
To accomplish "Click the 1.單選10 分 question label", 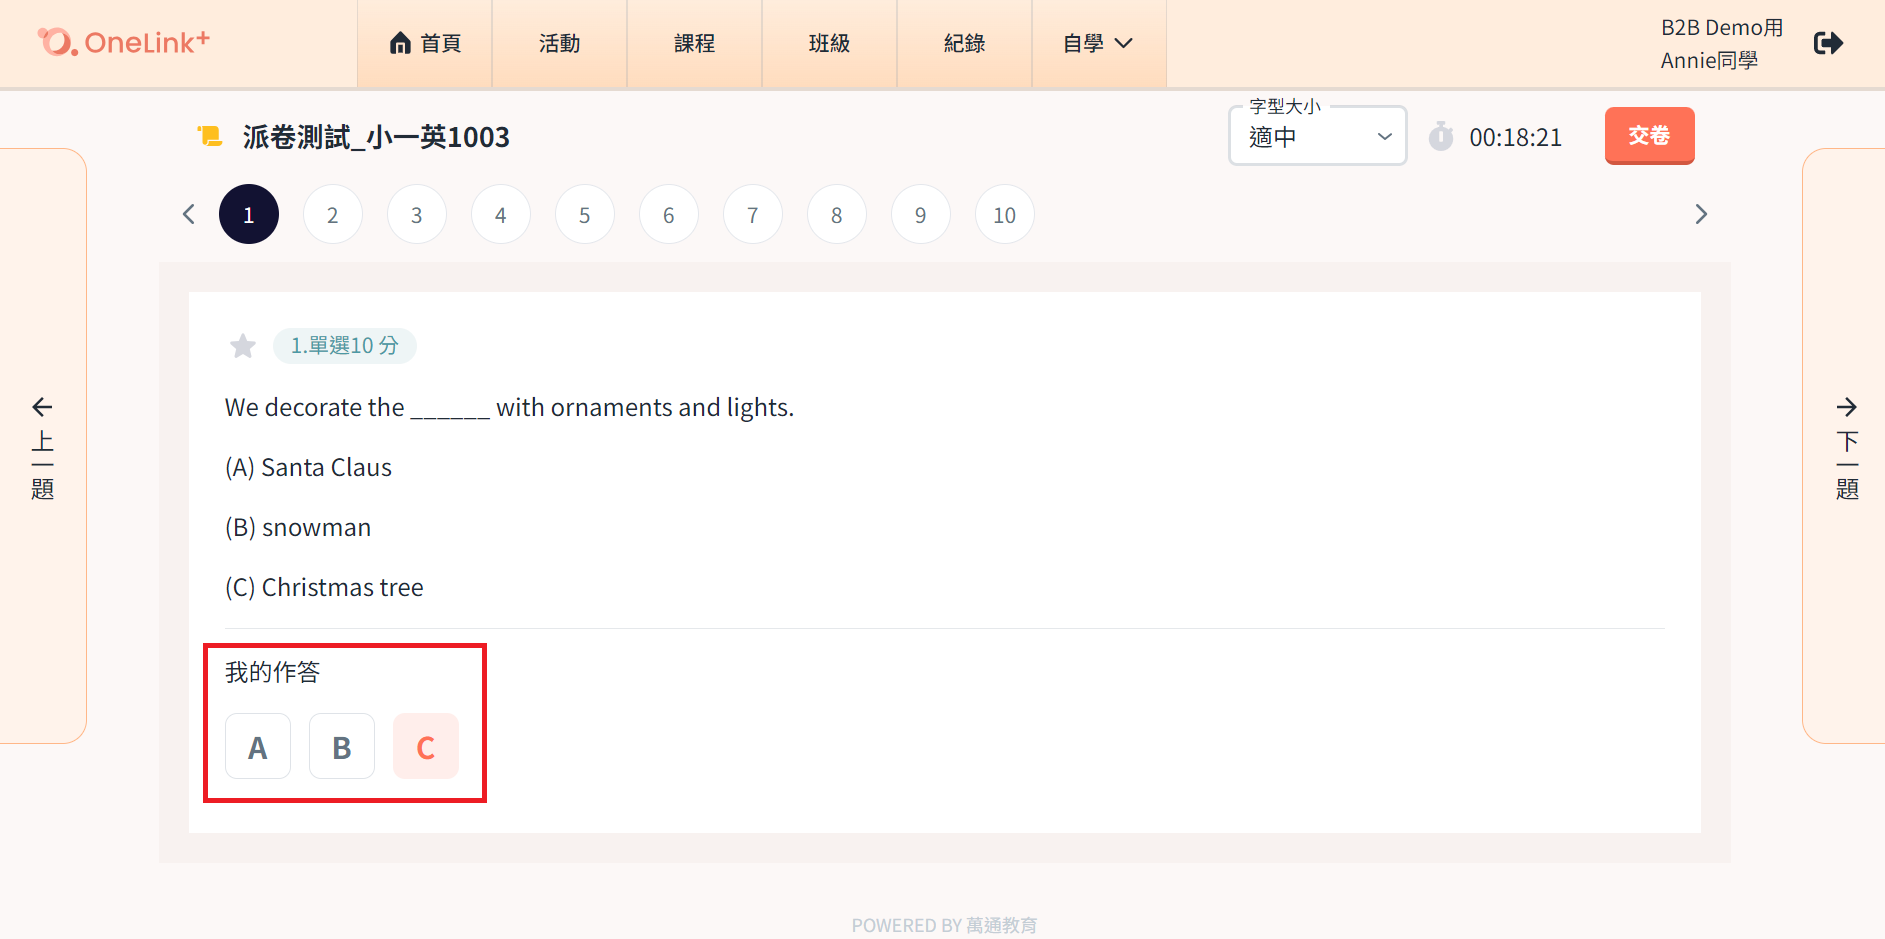I will 345,346.
